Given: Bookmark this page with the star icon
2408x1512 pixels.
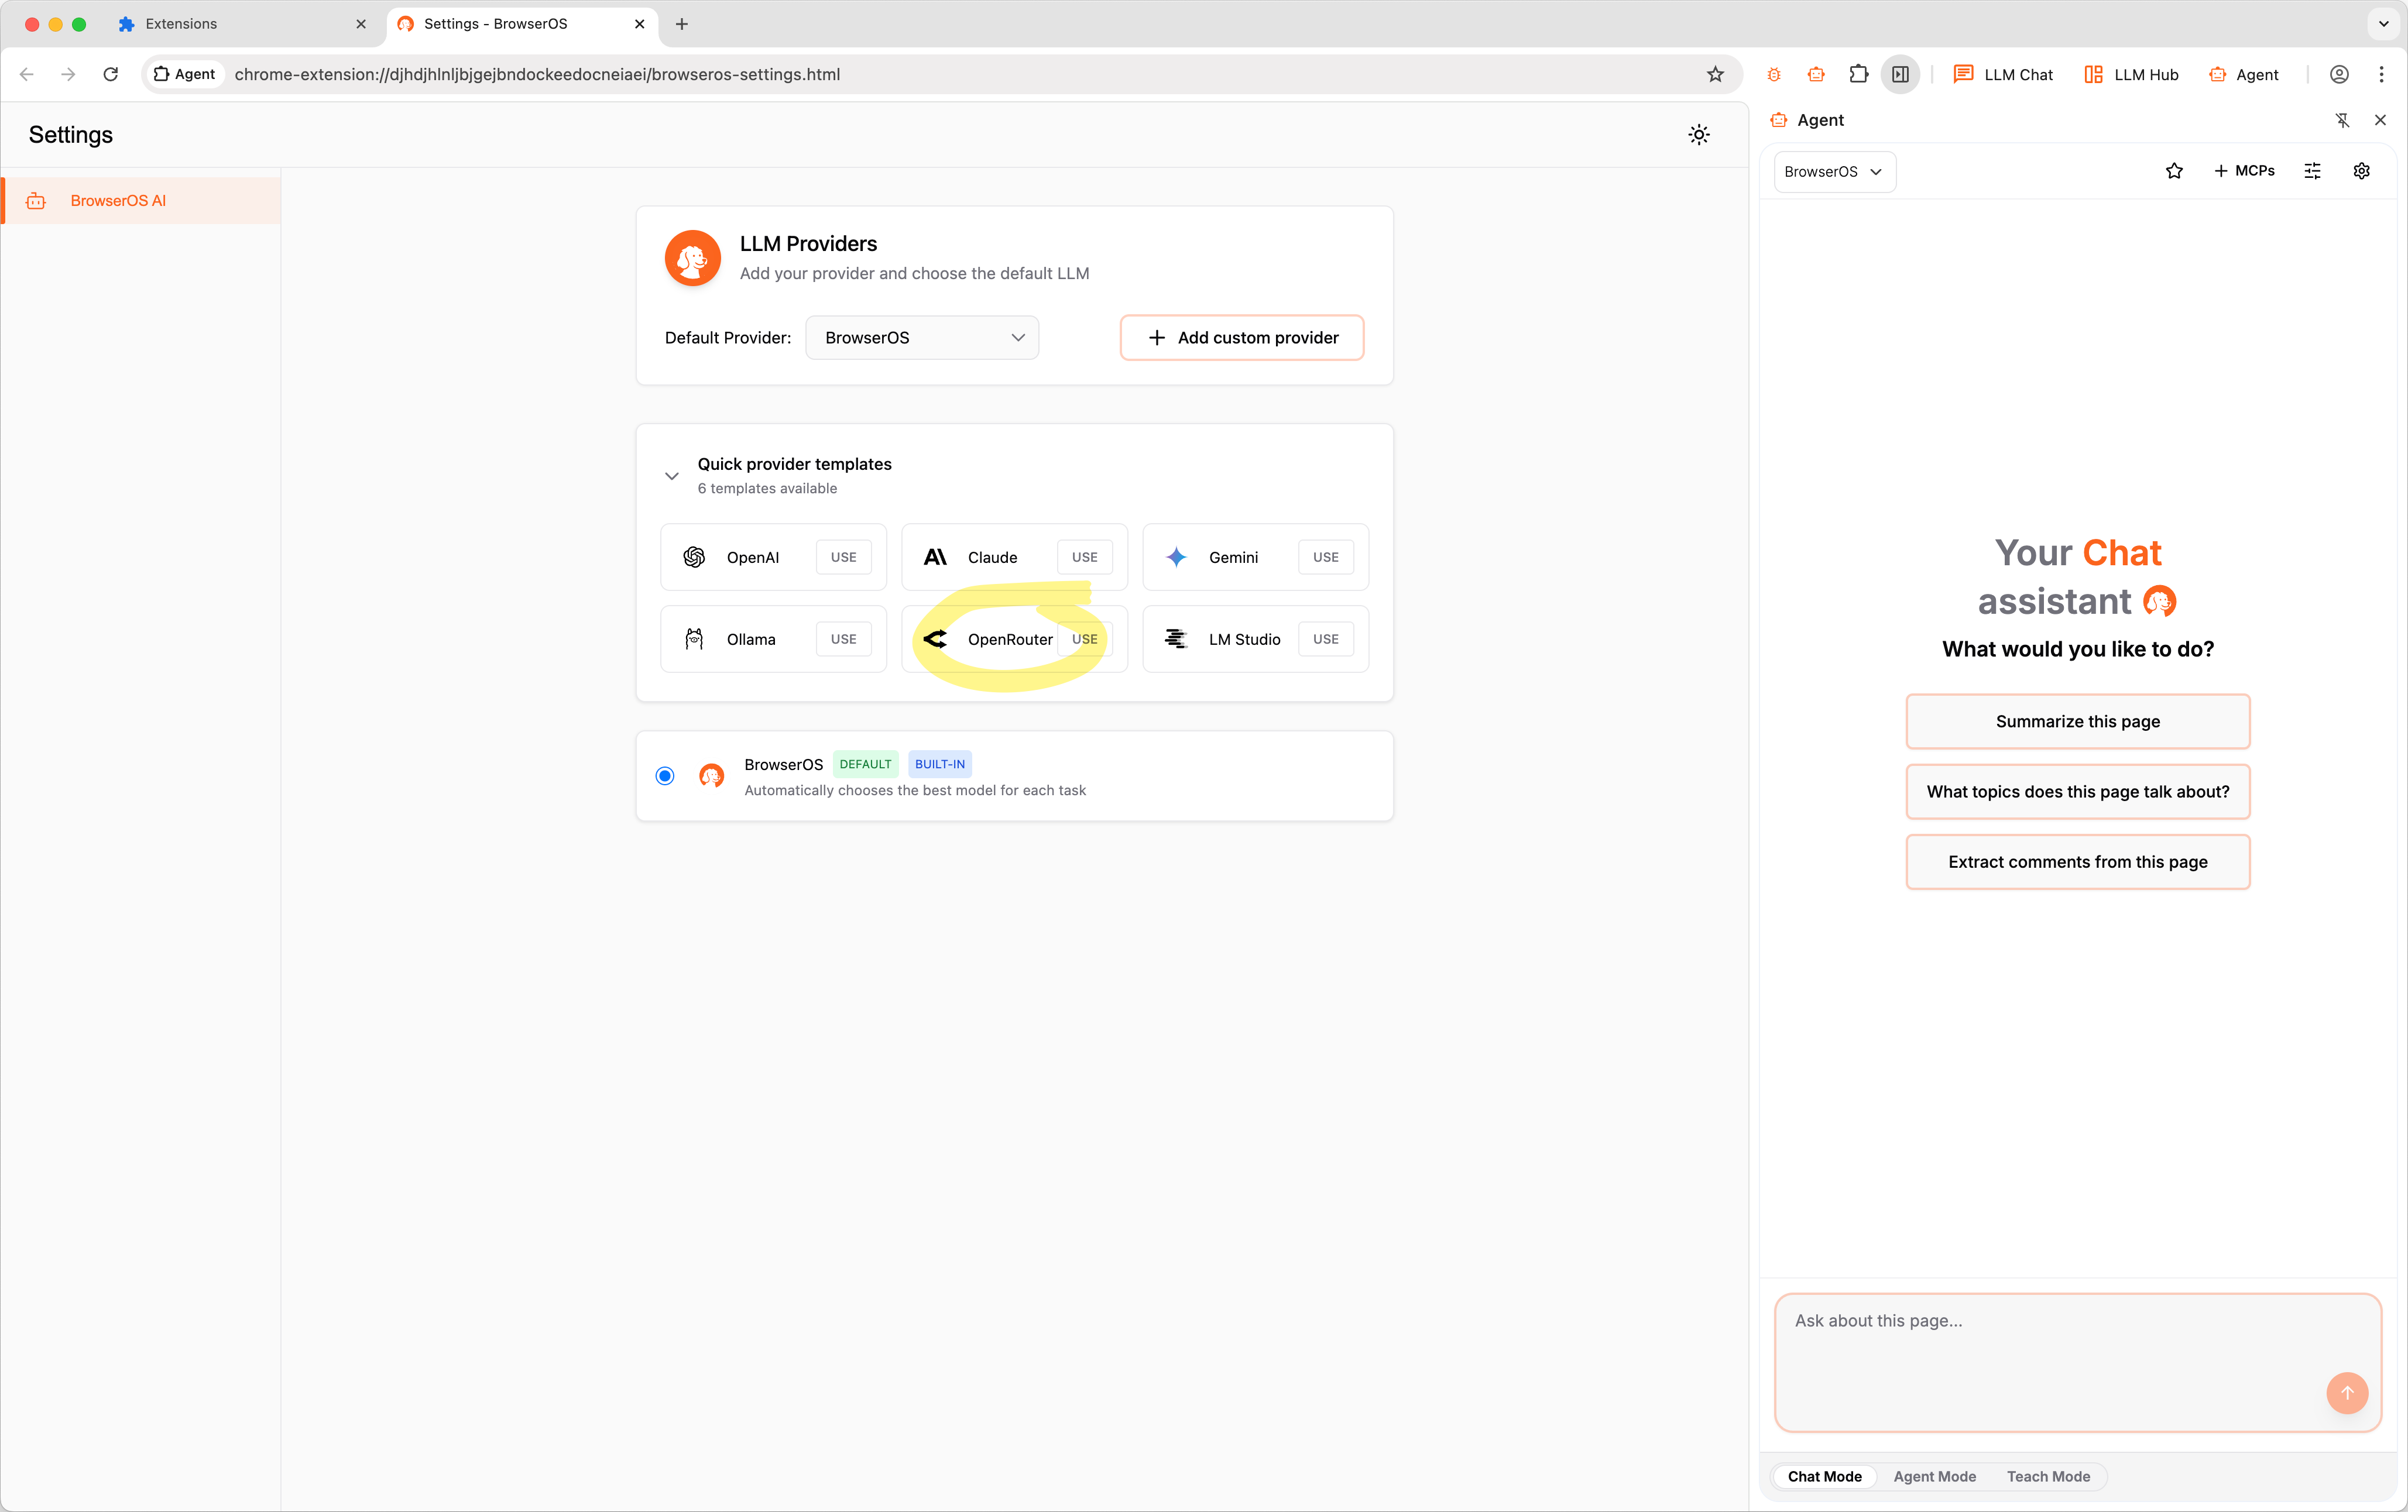Looking at the screenshot, I should (x=1715, y=74).
